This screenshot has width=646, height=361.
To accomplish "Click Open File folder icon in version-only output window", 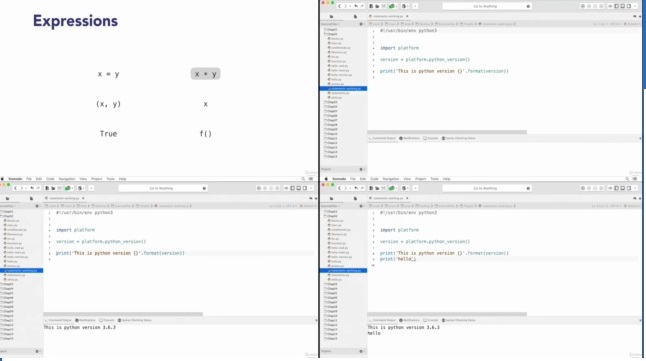I will pyautogui.click(x=53, y=188).
